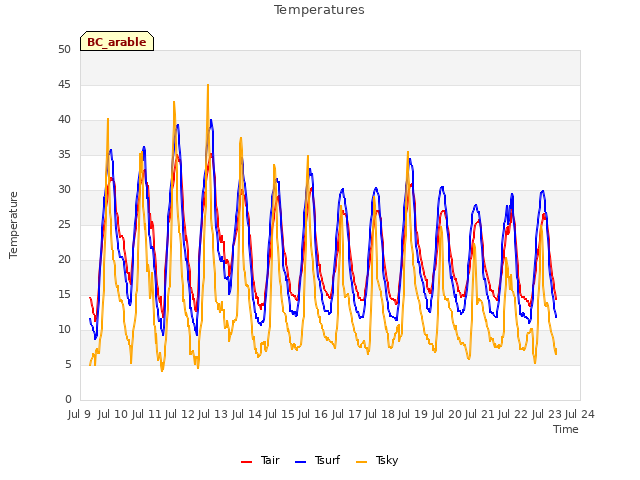
Task: Click the Jul 23 x-axis tick label
Action: (x=547, y=414)
